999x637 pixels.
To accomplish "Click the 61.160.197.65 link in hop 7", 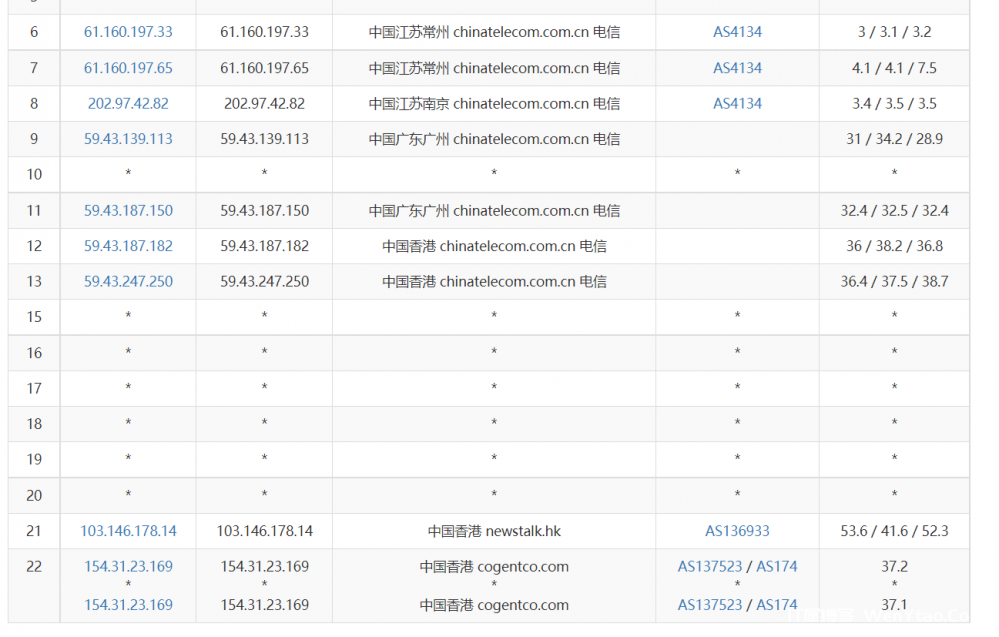I will point(127,67).
